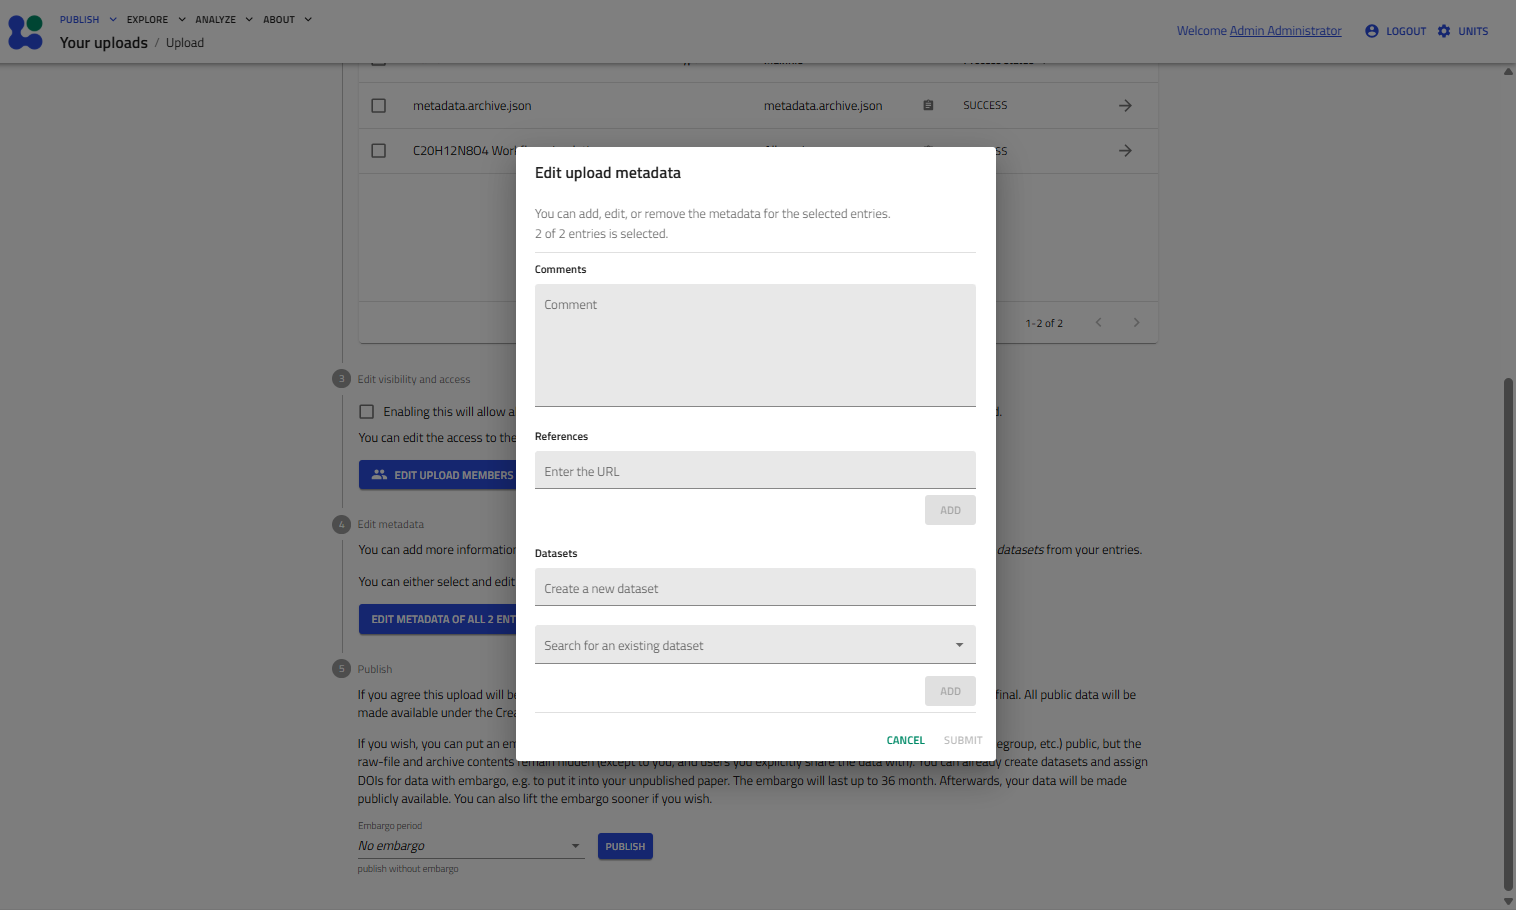Click metadata.archive.json file name
The image size is (1516, 910).
point(472,105)
